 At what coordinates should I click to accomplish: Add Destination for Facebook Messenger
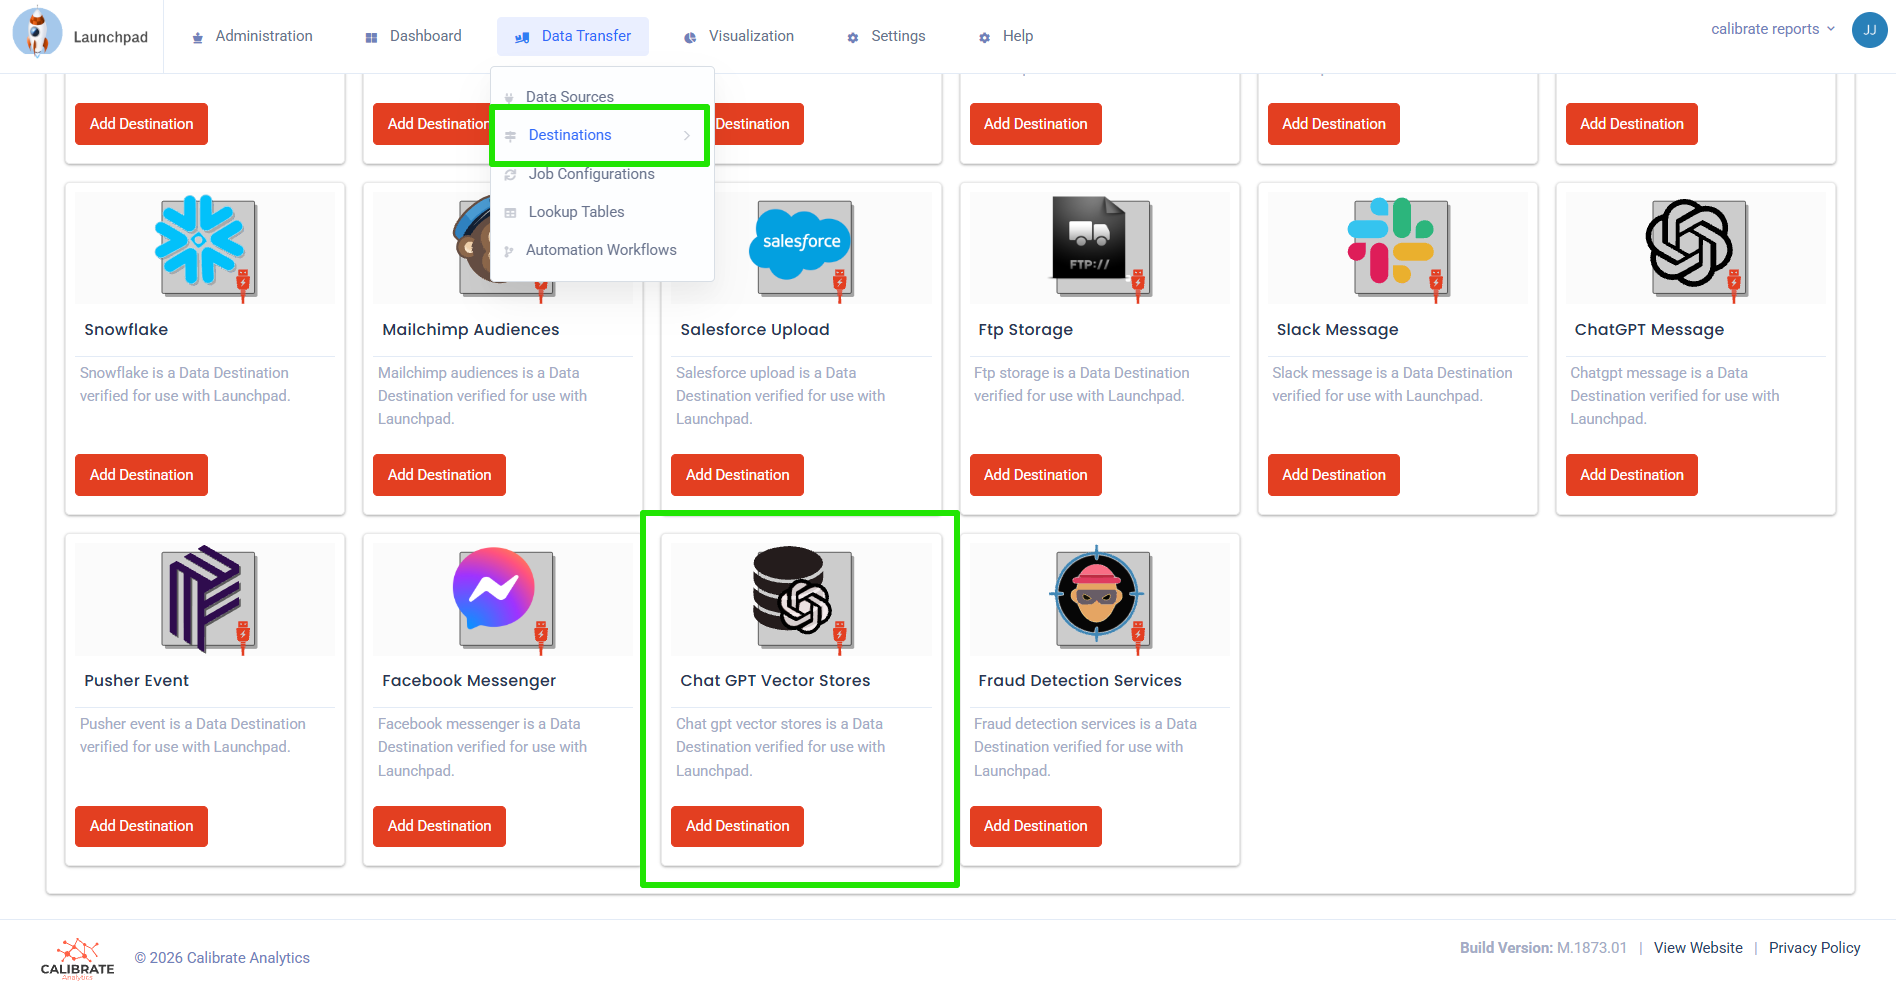[x=439, y=826]
